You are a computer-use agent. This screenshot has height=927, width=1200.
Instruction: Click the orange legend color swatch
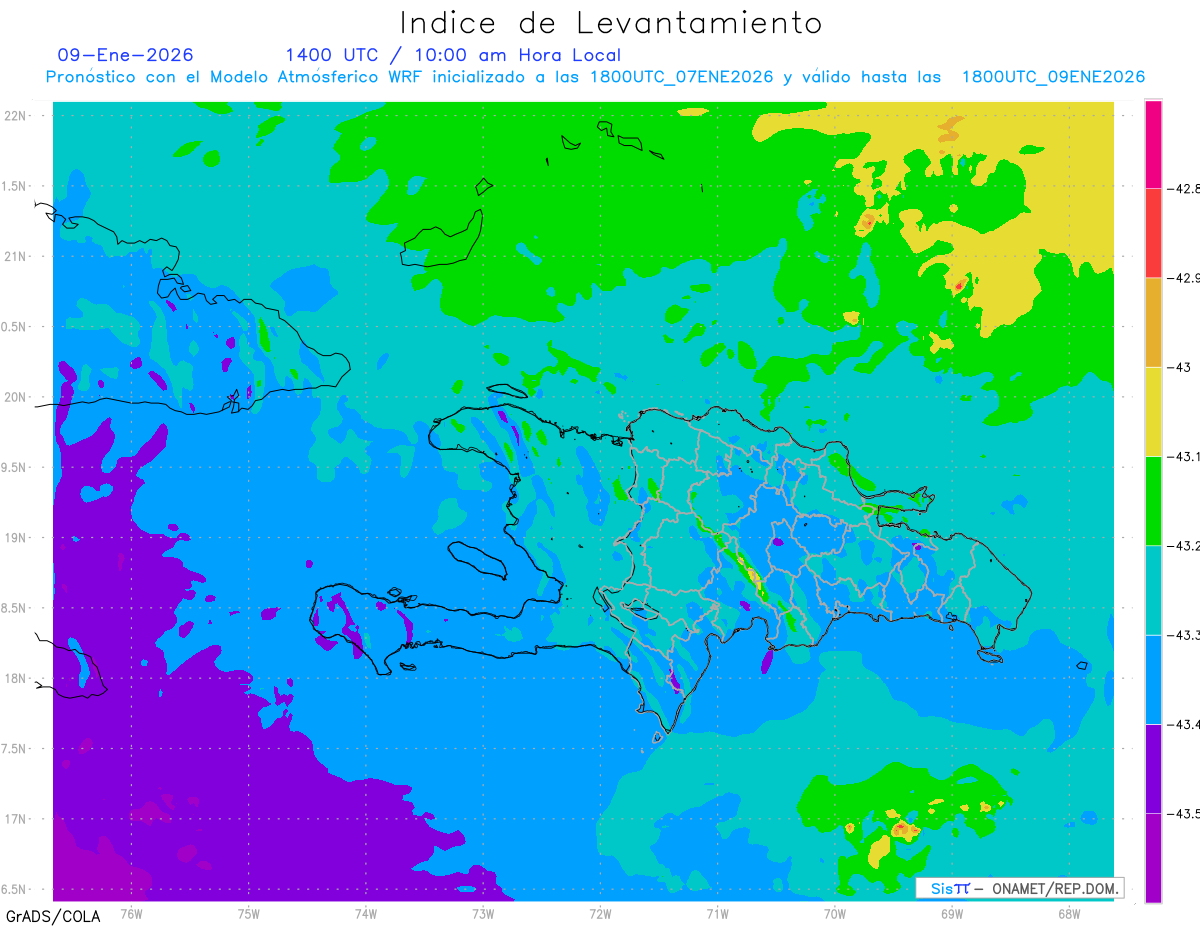(x=1153, y=322)
